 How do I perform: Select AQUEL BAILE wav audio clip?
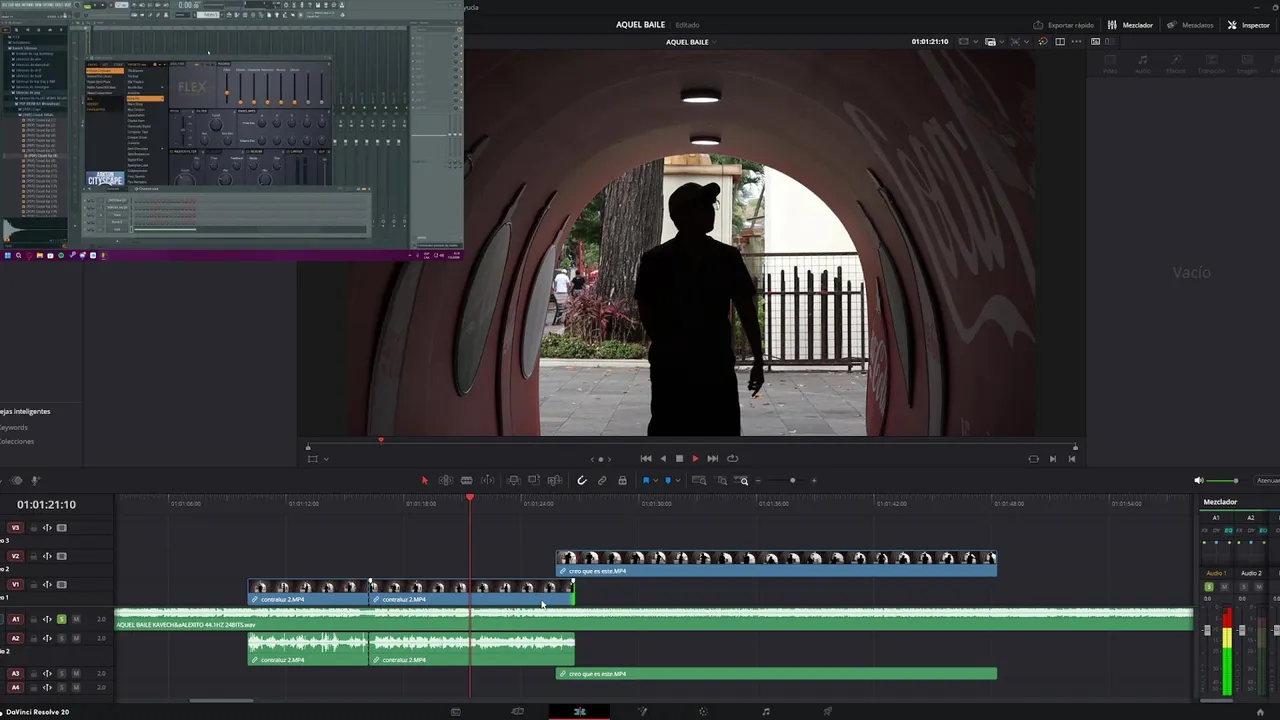point(654,619)
